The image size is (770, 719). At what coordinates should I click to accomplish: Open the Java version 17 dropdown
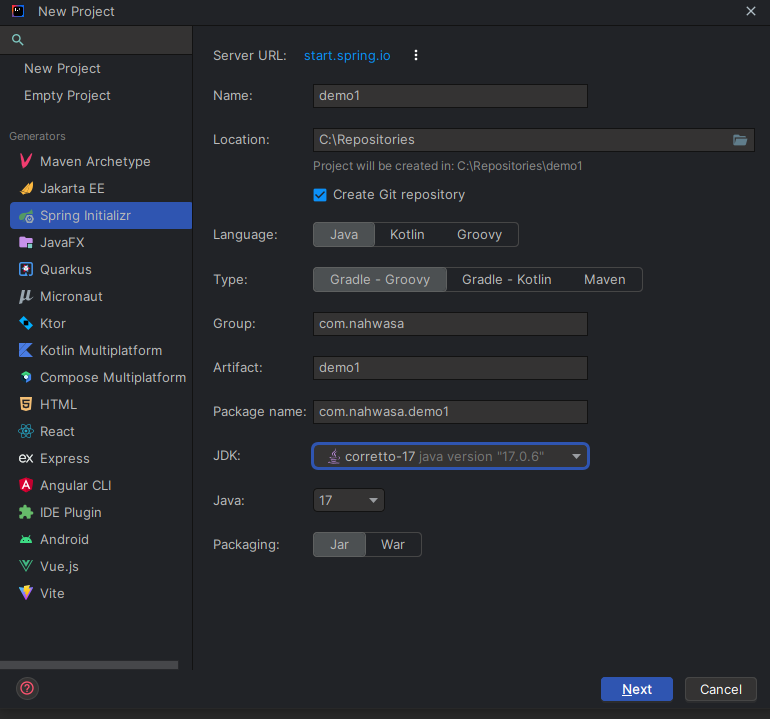pyautogui.click(x=349, y=500)
